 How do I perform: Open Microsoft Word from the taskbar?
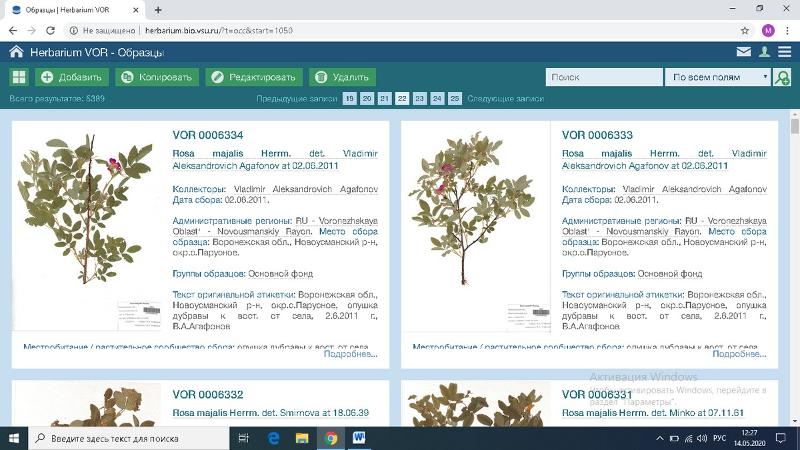point(359,438)
